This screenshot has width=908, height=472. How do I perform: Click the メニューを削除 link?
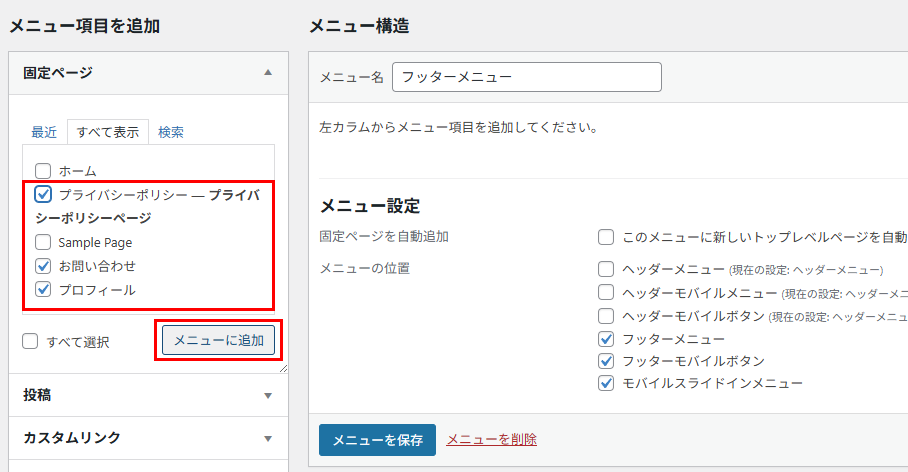491,439
